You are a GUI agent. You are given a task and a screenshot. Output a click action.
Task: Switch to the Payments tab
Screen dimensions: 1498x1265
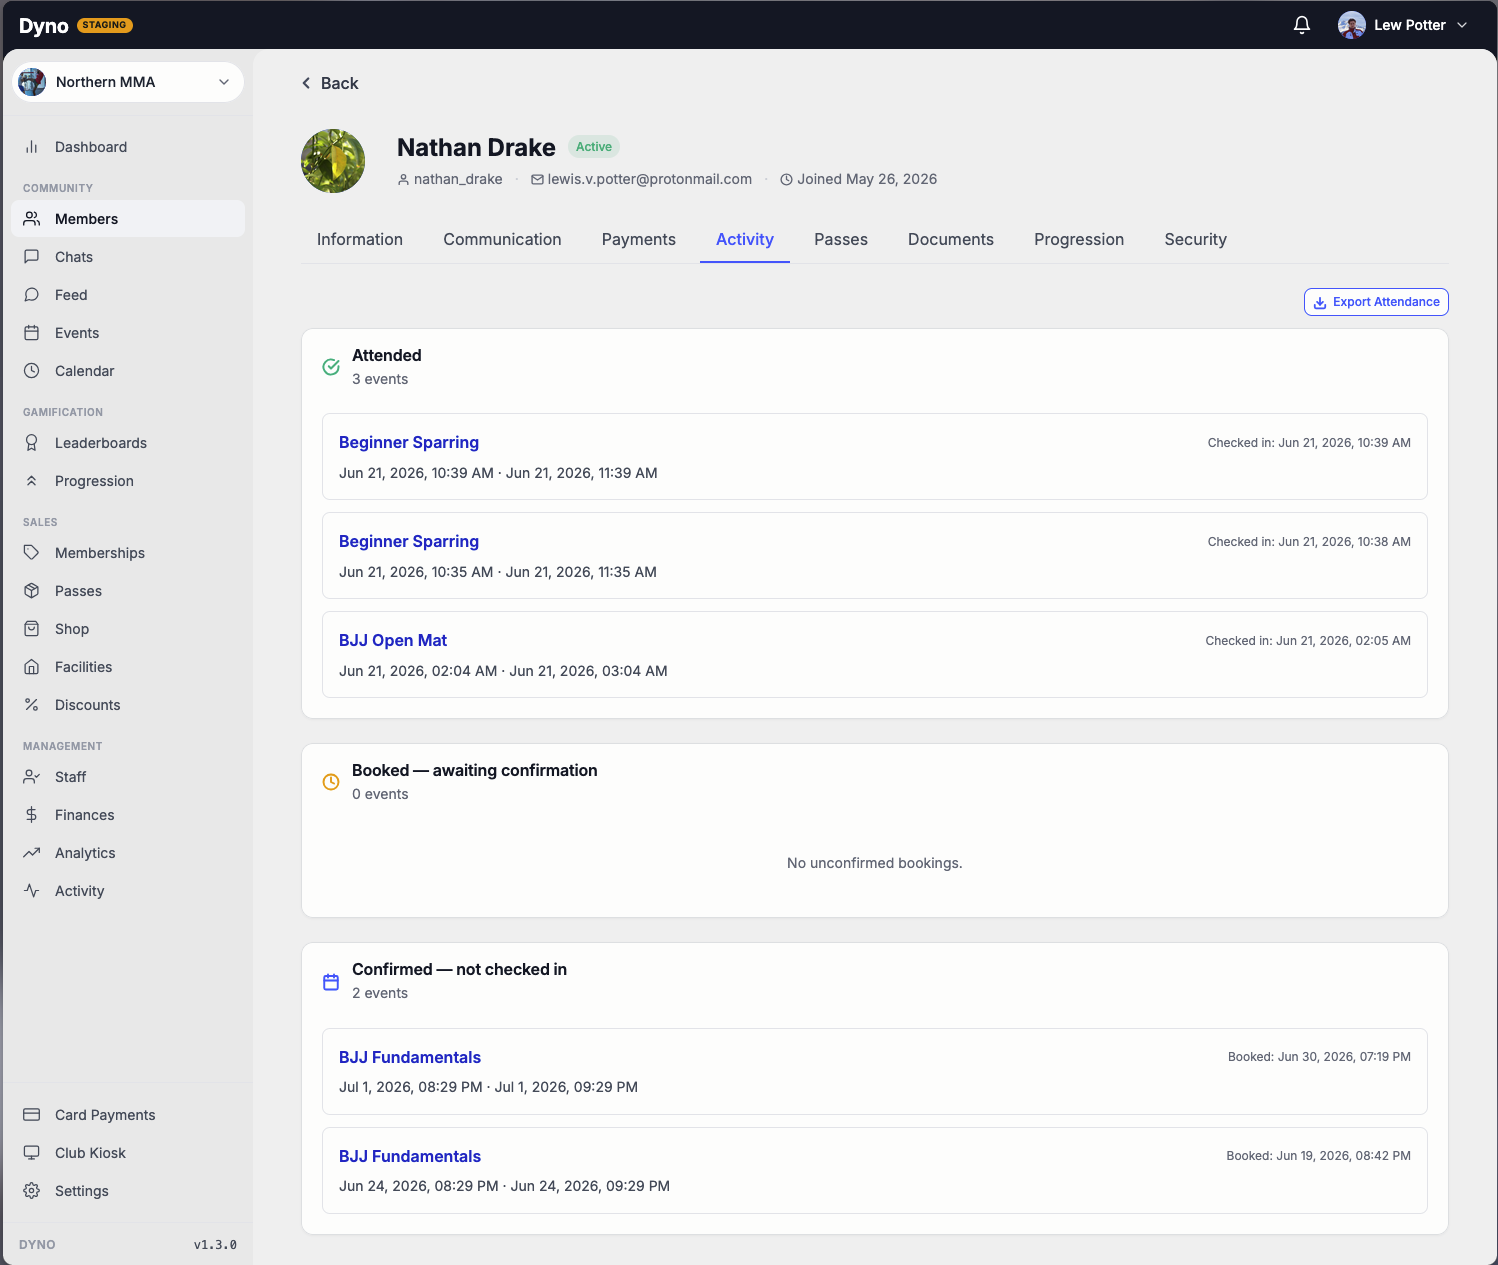(639, 240)
